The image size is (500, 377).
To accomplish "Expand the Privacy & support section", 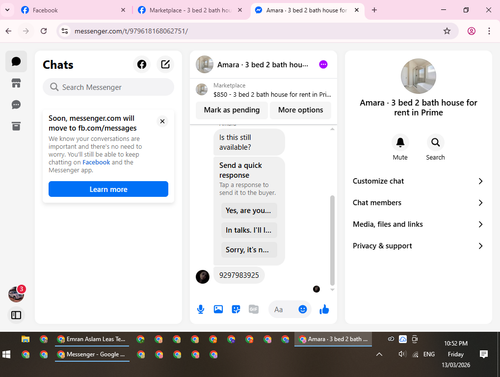I will [x=418, y=246].
